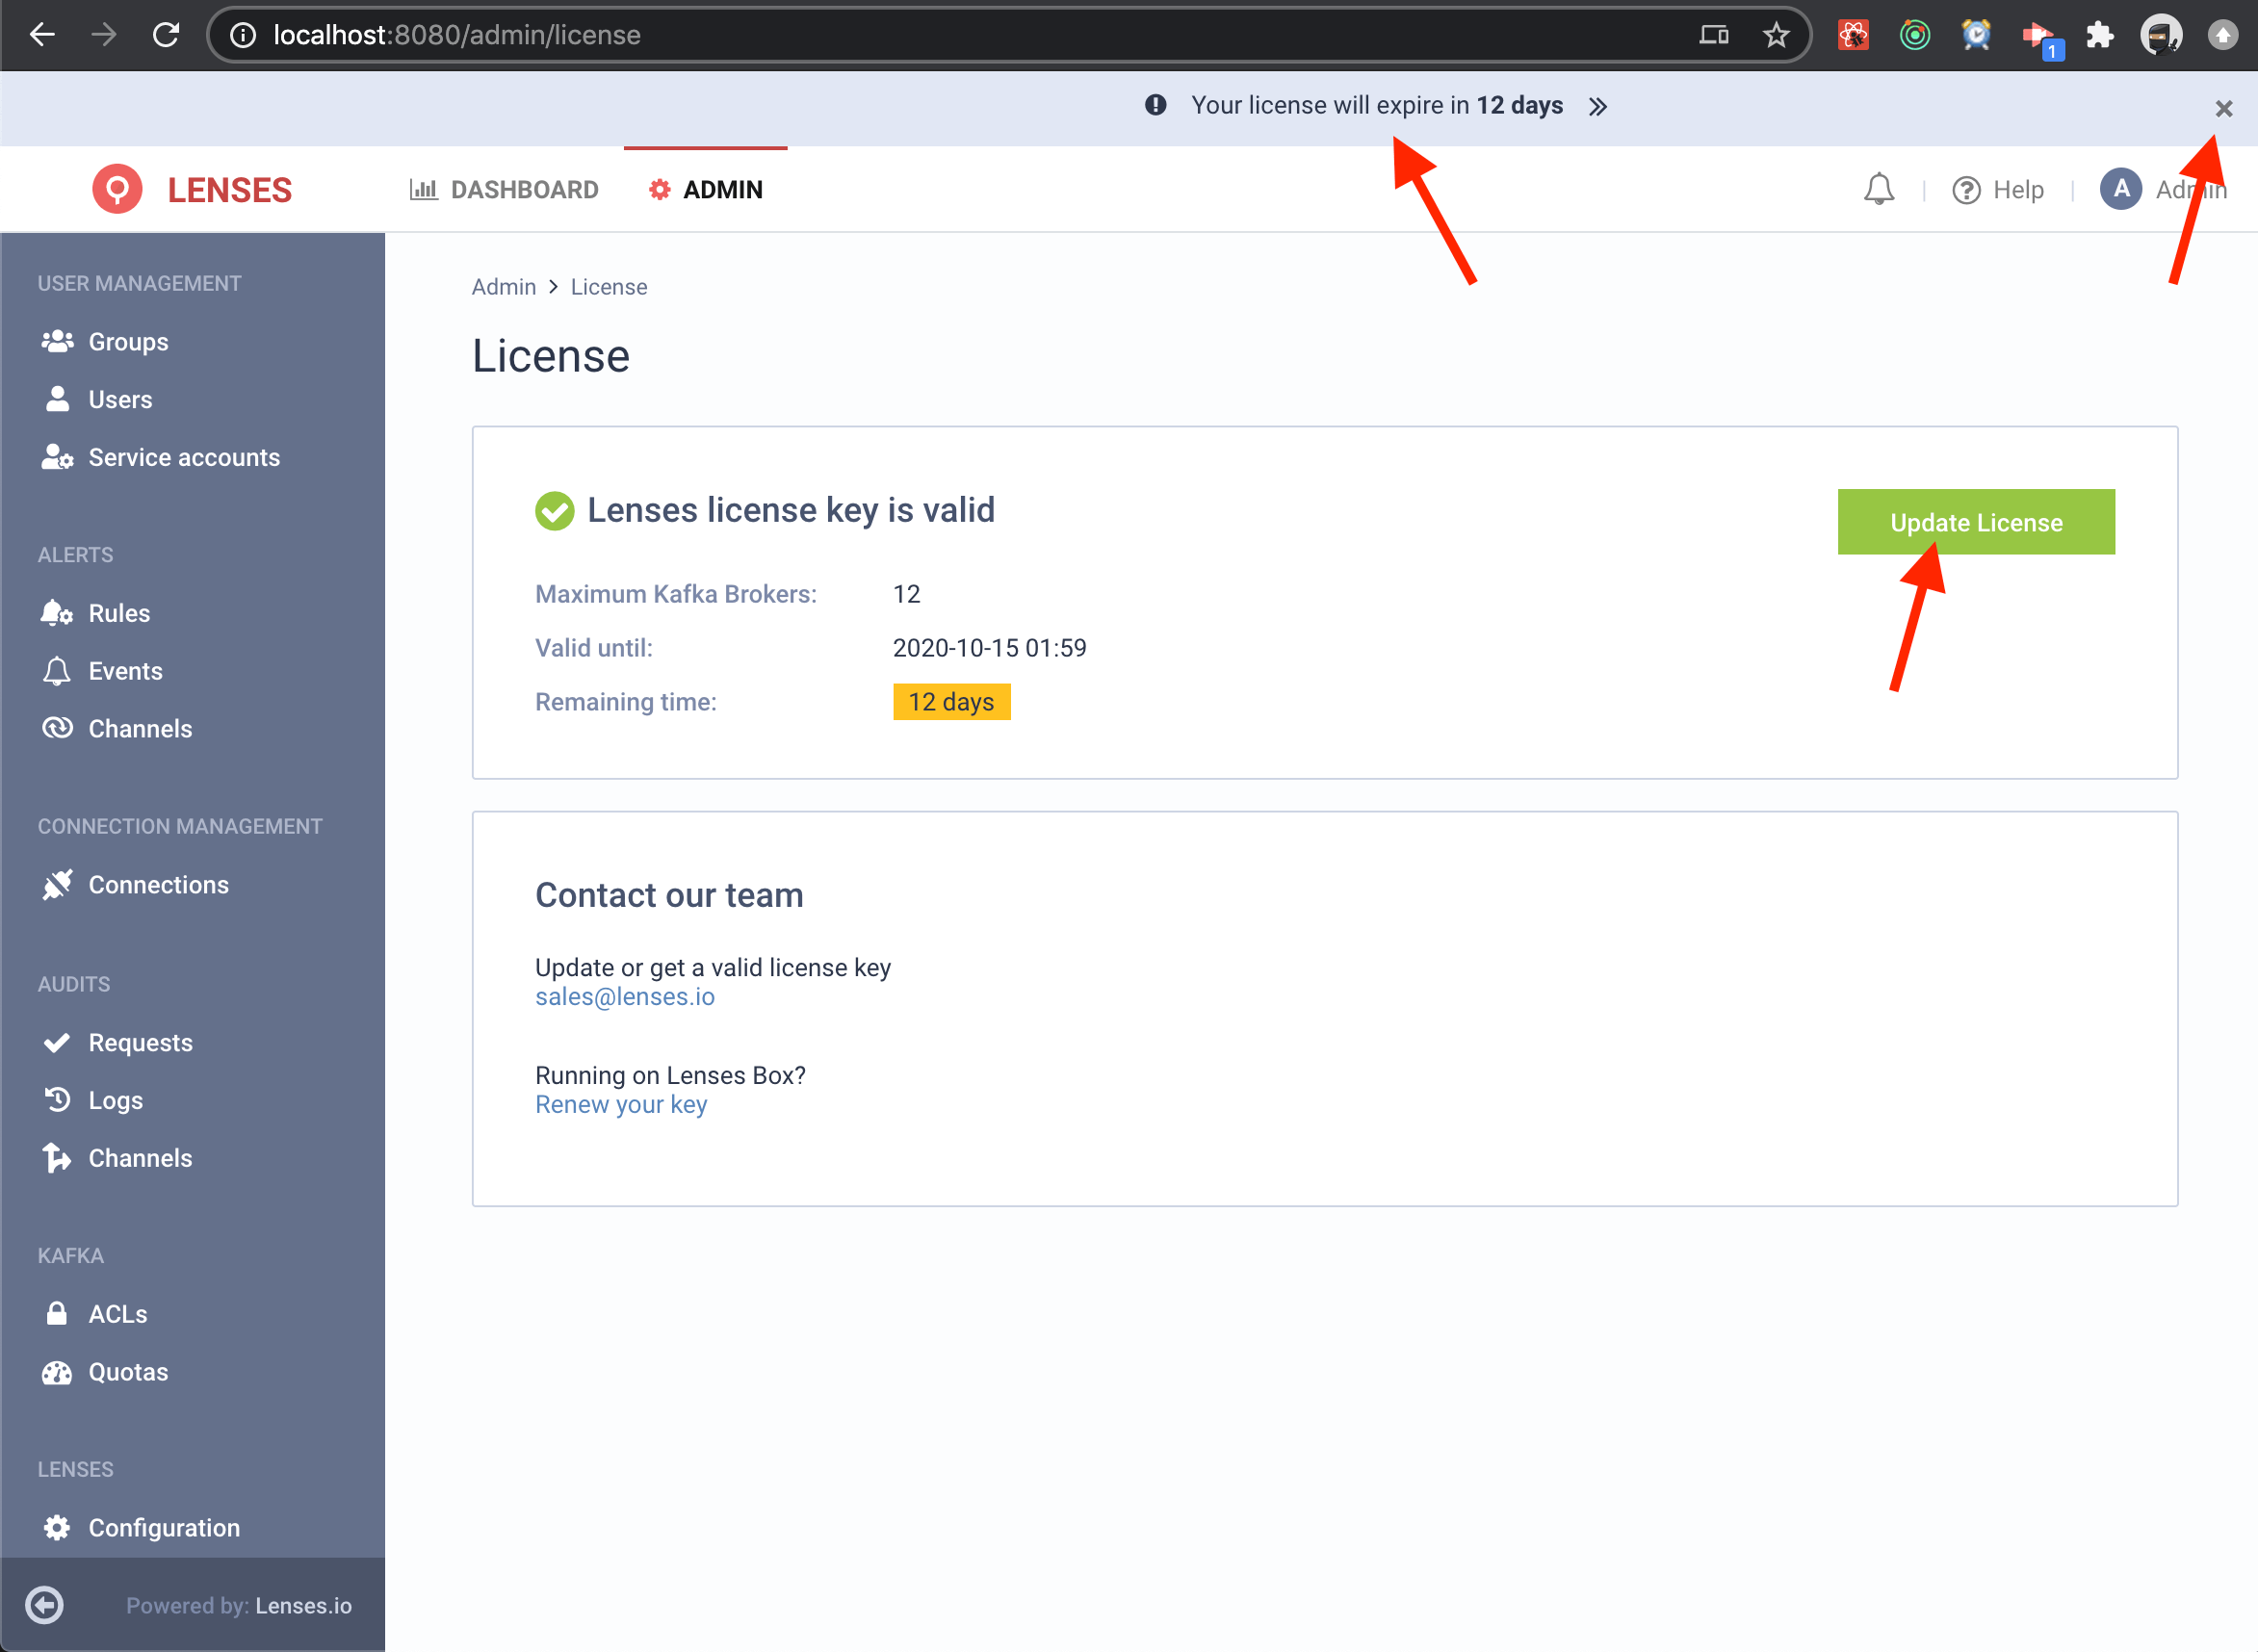Click the bell notification icon
Screen dimensions: 2258x1652
tap(1880, 190)
